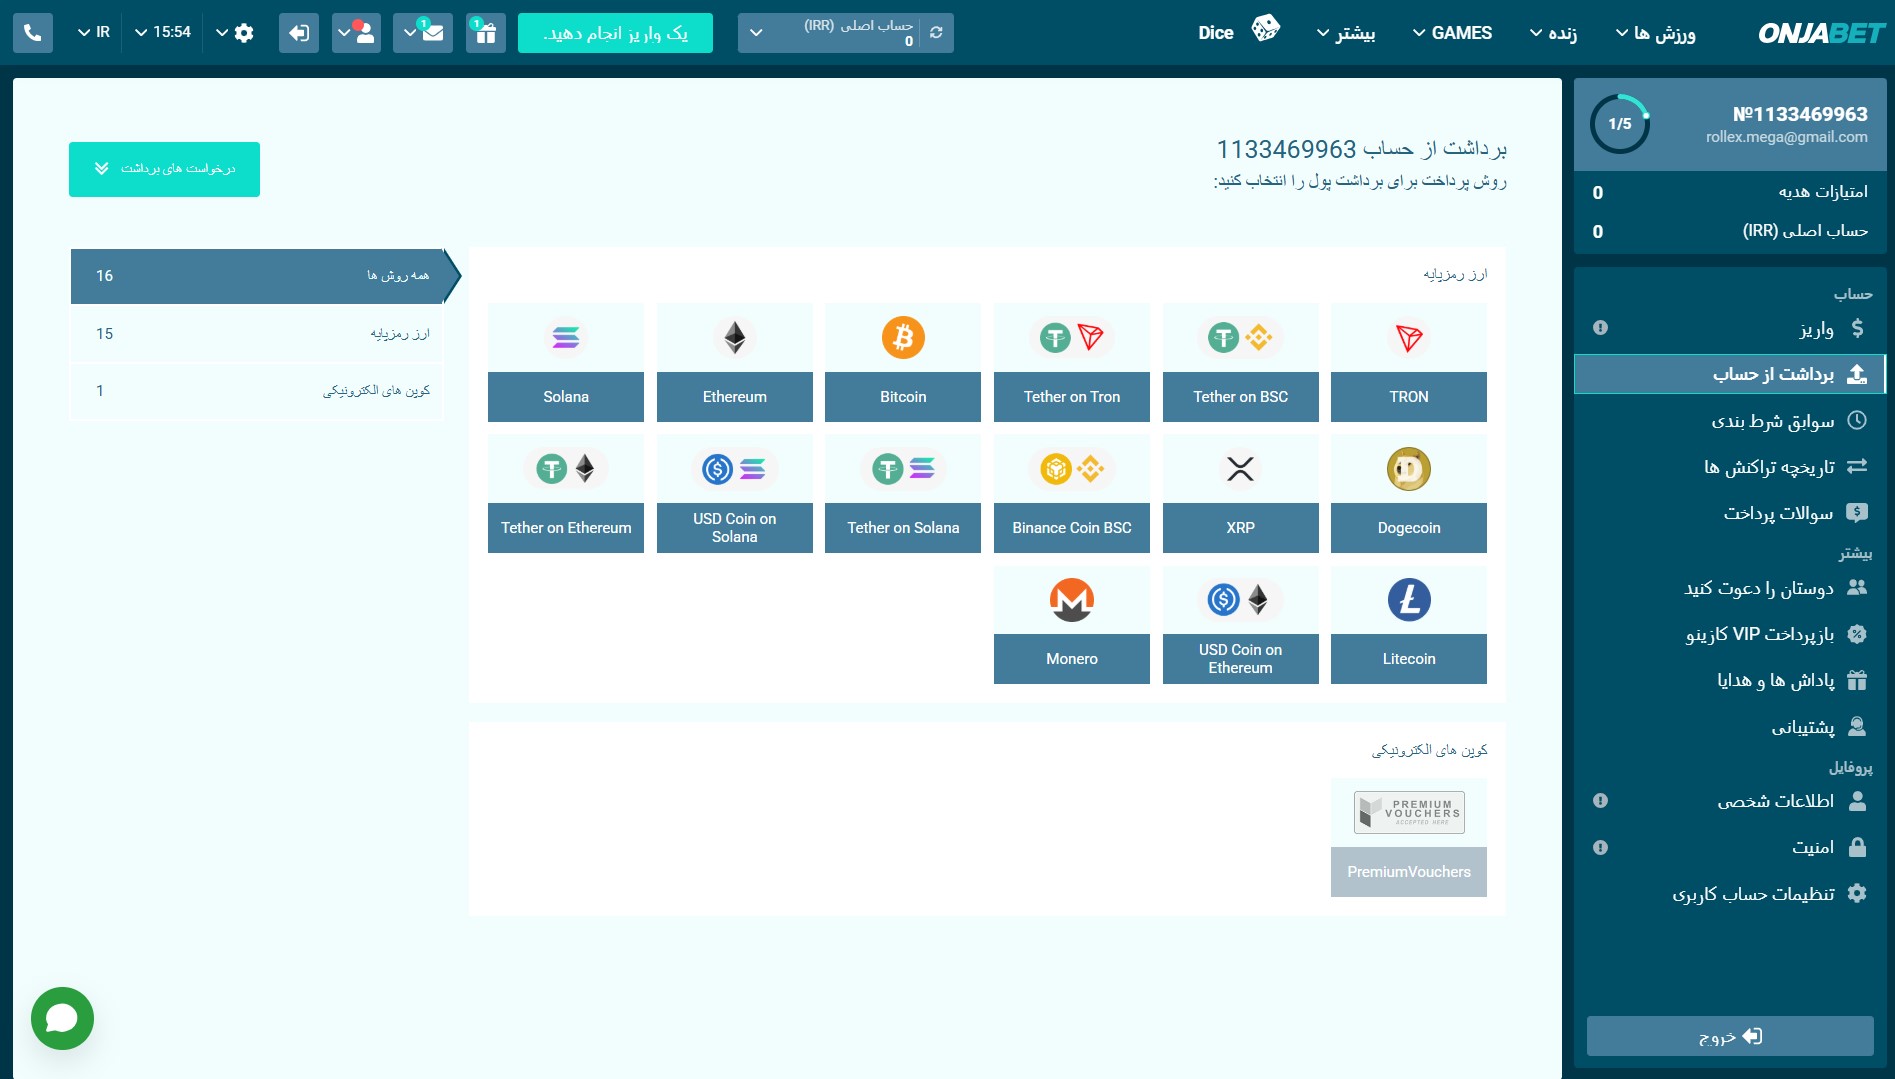Open برداشت از حساب in sidebar
The image size is (1895, 1079).
tap(1729, 374)
